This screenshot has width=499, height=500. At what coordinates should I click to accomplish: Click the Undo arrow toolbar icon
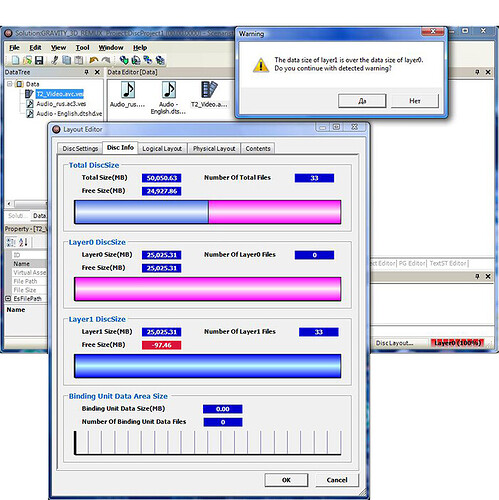(94, 60)
